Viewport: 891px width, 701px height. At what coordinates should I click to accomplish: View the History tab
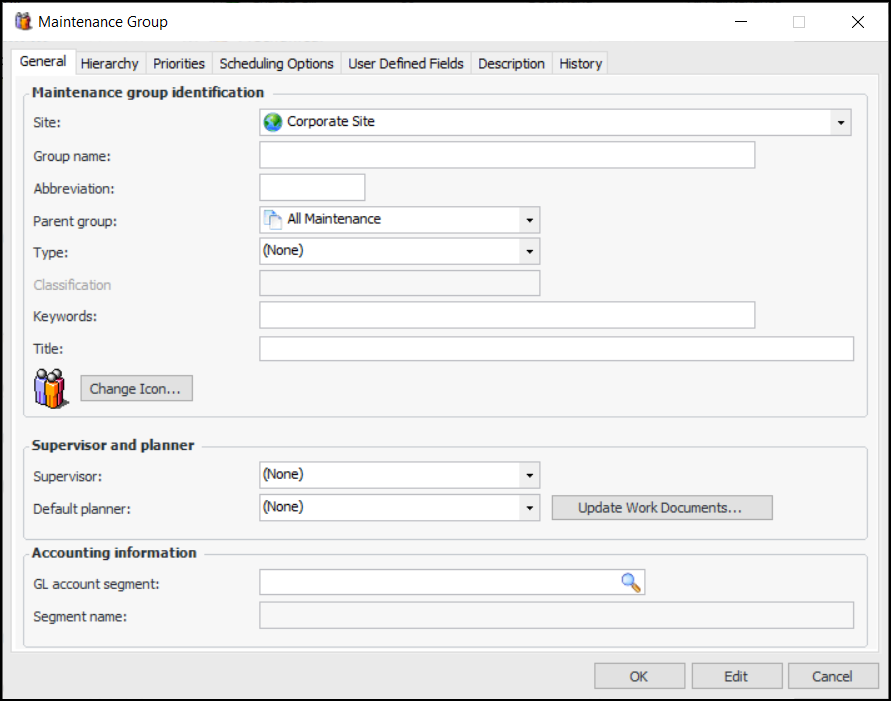[580, 63]
